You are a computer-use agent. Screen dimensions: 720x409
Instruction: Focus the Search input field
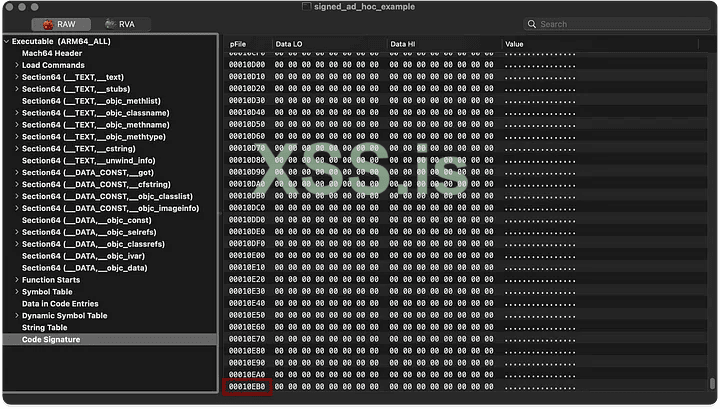[617, 24]
